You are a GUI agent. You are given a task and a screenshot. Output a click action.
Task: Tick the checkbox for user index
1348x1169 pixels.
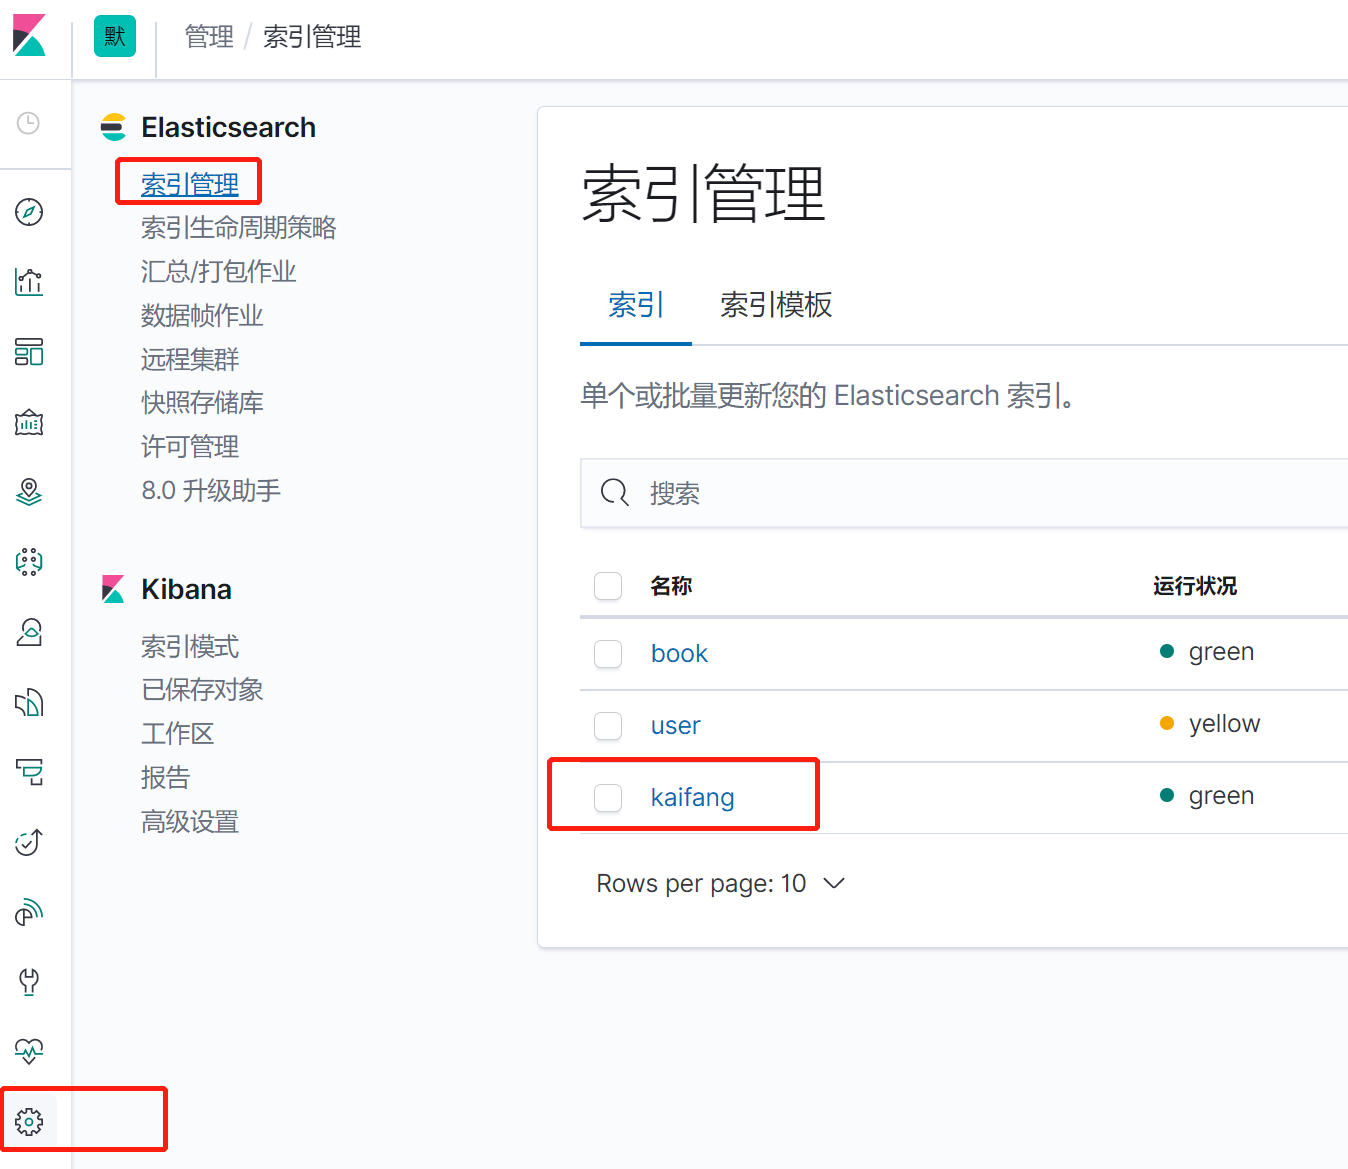tap(608, 726)
